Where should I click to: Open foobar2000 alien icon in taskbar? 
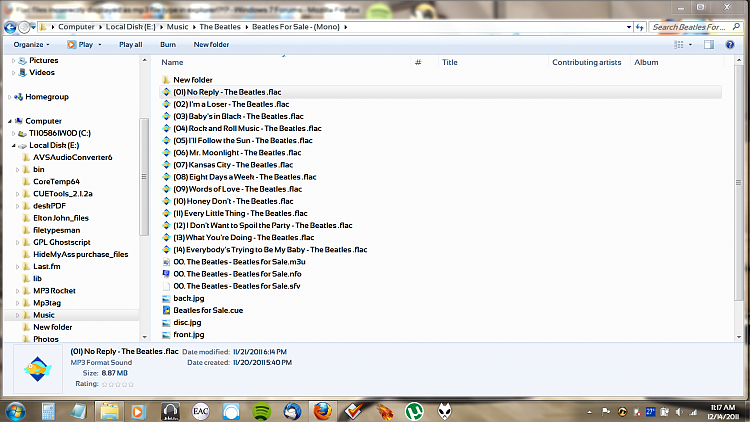444,411
